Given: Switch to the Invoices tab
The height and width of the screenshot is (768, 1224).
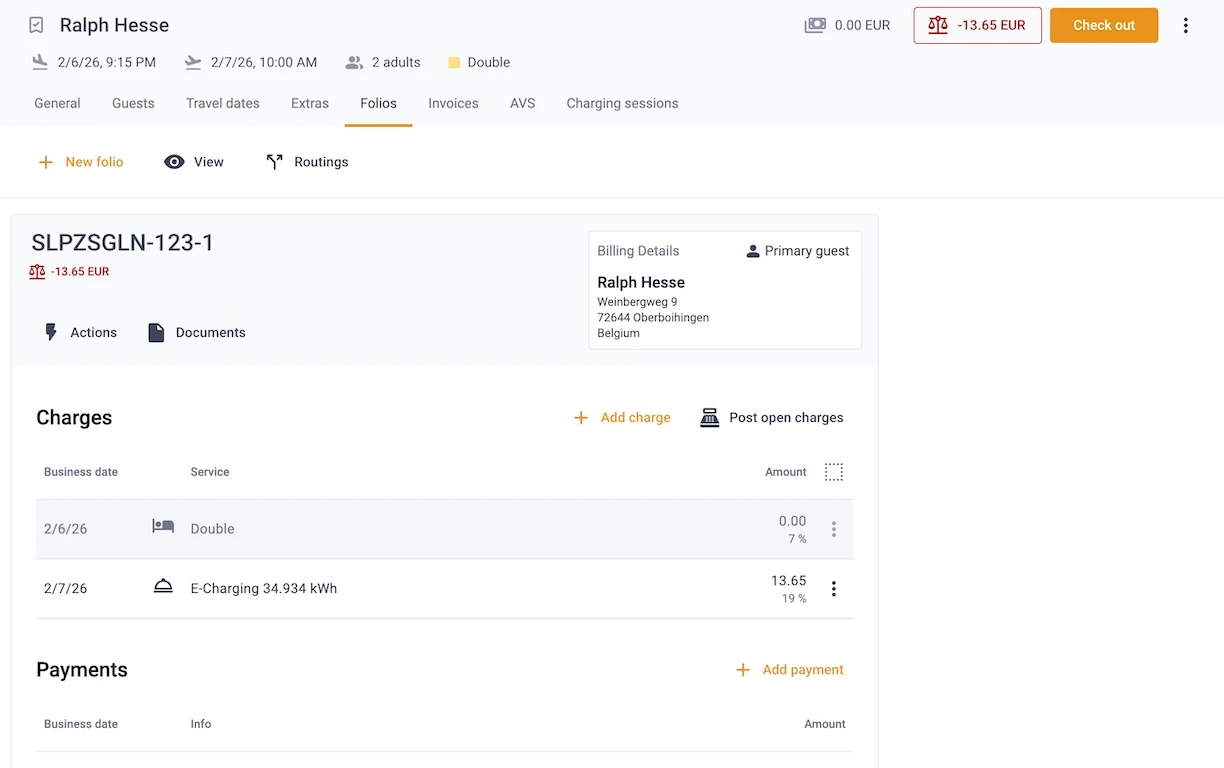Looking at the screenshot, I should click(x=453, y=103).
